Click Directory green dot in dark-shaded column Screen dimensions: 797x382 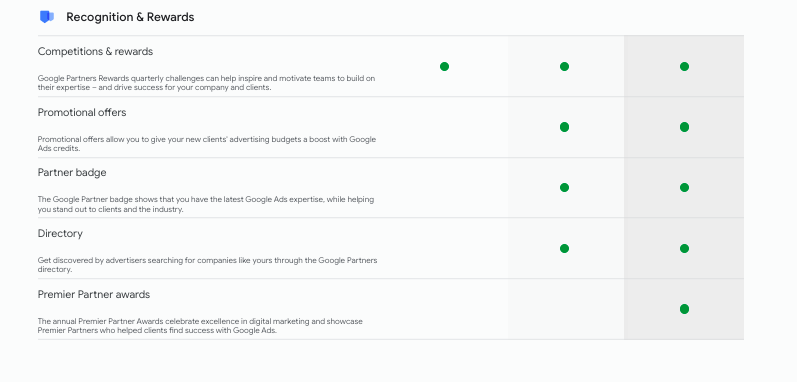pos(684,248)
